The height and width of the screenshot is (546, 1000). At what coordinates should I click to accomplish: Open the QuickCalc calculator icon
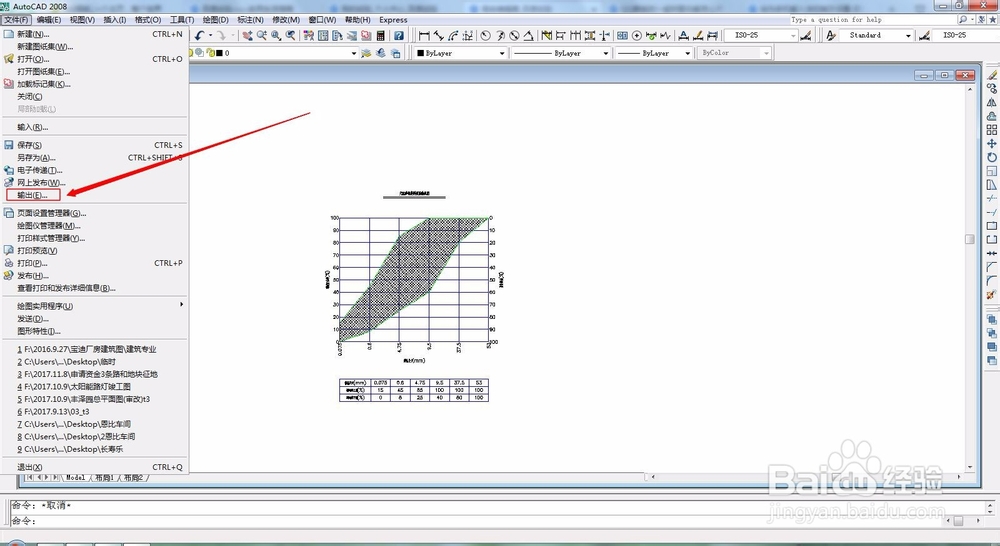pyautogui.click(x=381, y=36)
